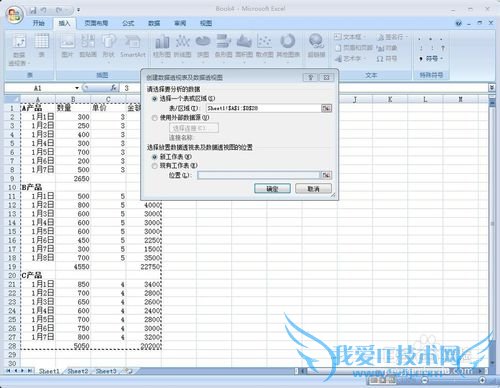Screen dimensions: 500x388
Task: Close the 创建数据透视表 dialog
Action: click(x=326, y=77)
